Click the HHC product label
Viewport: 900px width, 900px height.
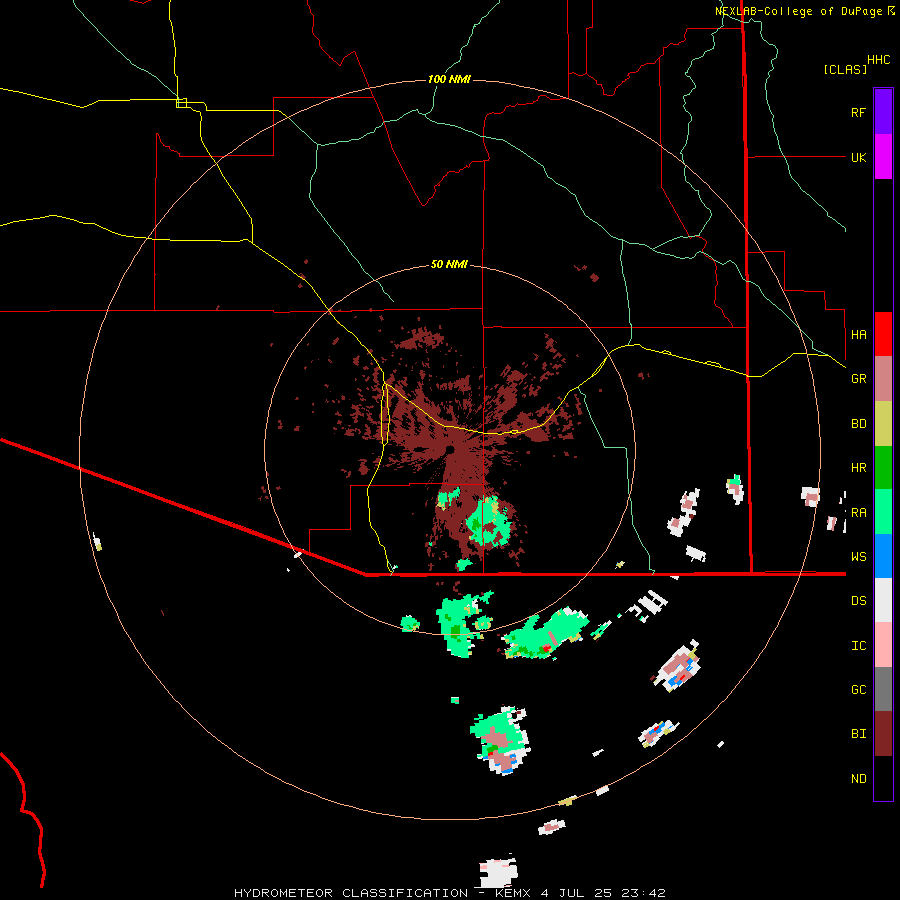coord(878,60)
